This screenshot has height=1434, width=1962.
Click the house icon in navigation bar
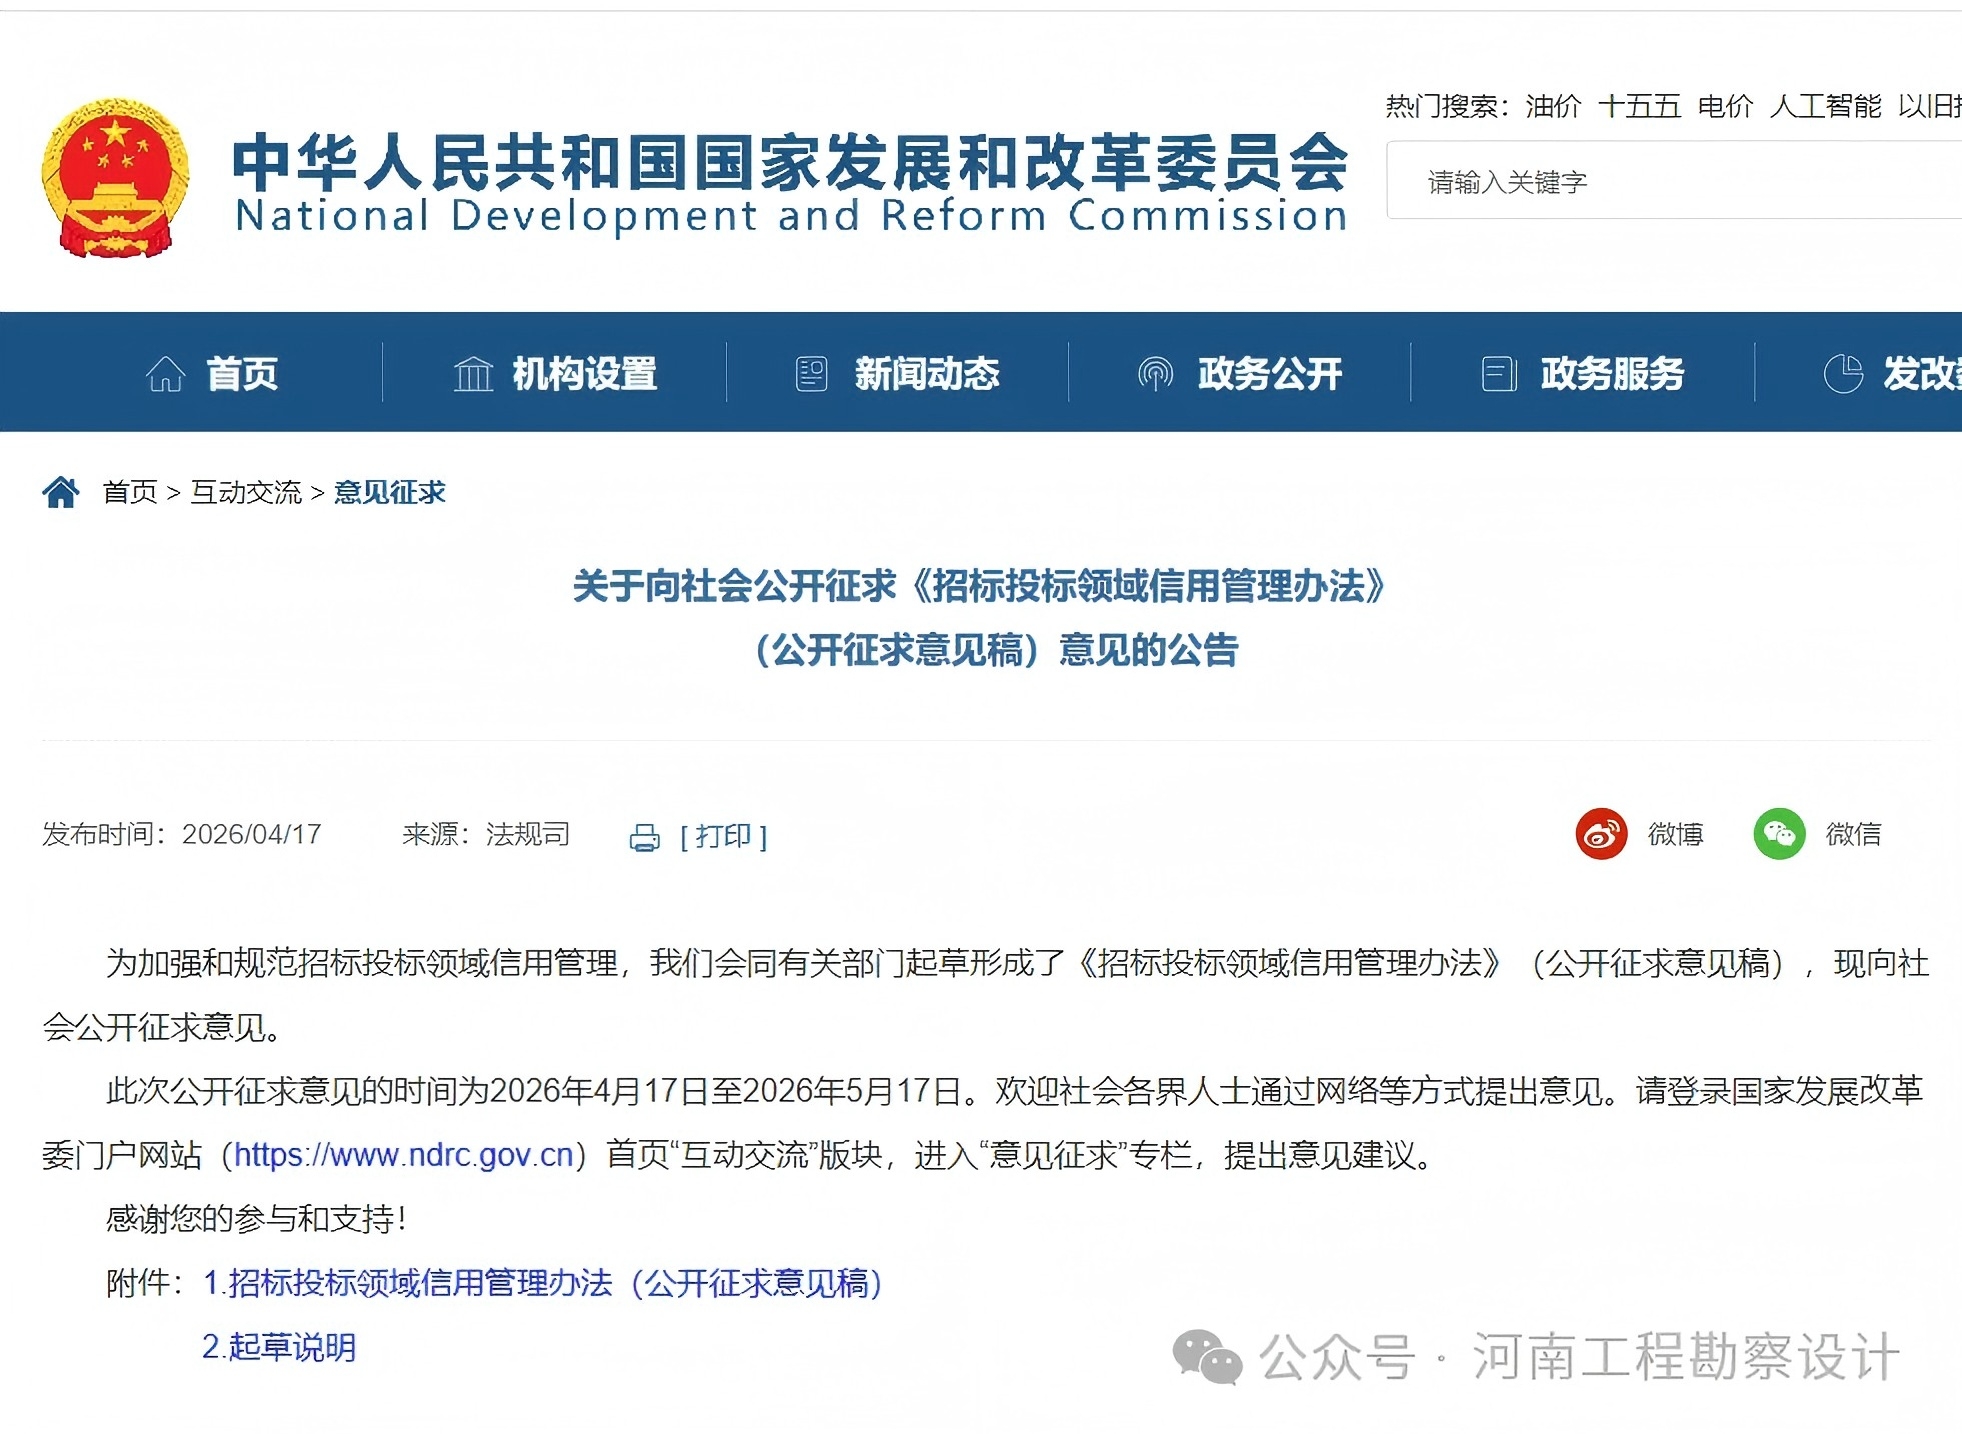(165, 374)
